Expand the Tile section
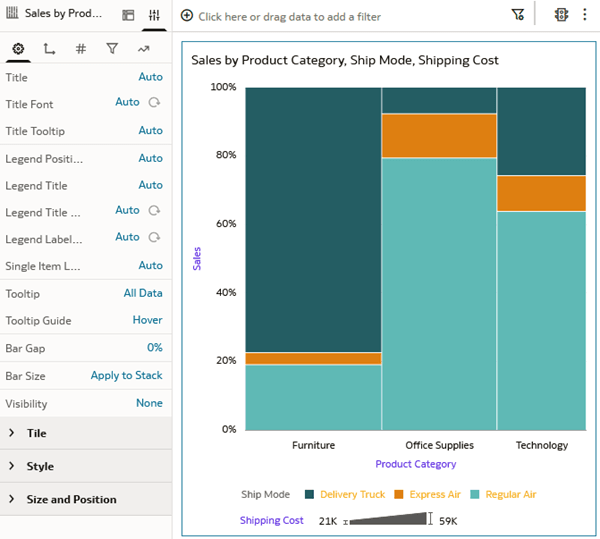The width and height of the screenshot is (600, 539). (11, 433)
